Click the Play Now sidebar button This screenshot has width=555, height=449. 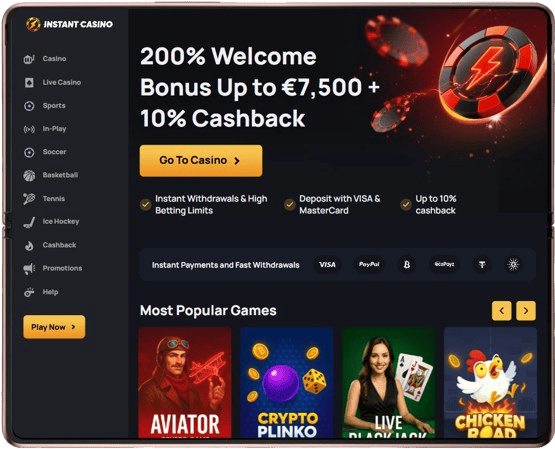pos(54,327)
